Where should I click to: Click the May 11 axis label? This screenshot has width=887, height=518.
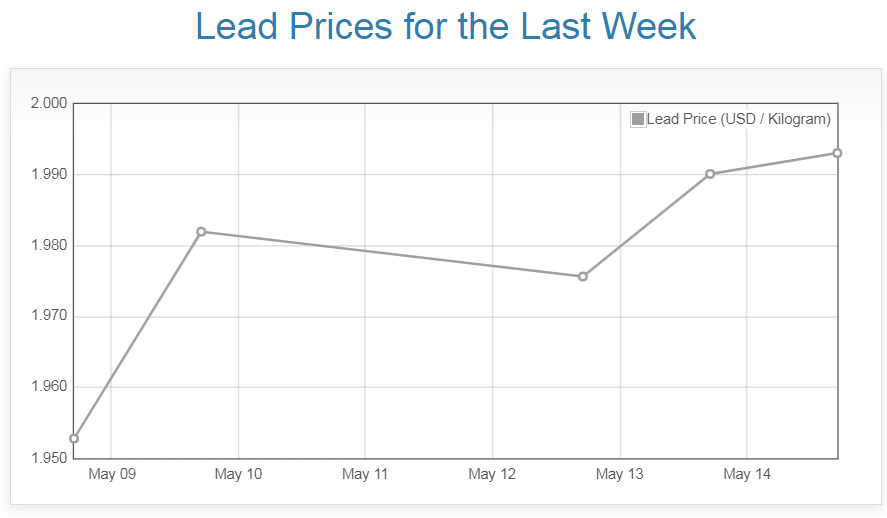pos(365,474)
